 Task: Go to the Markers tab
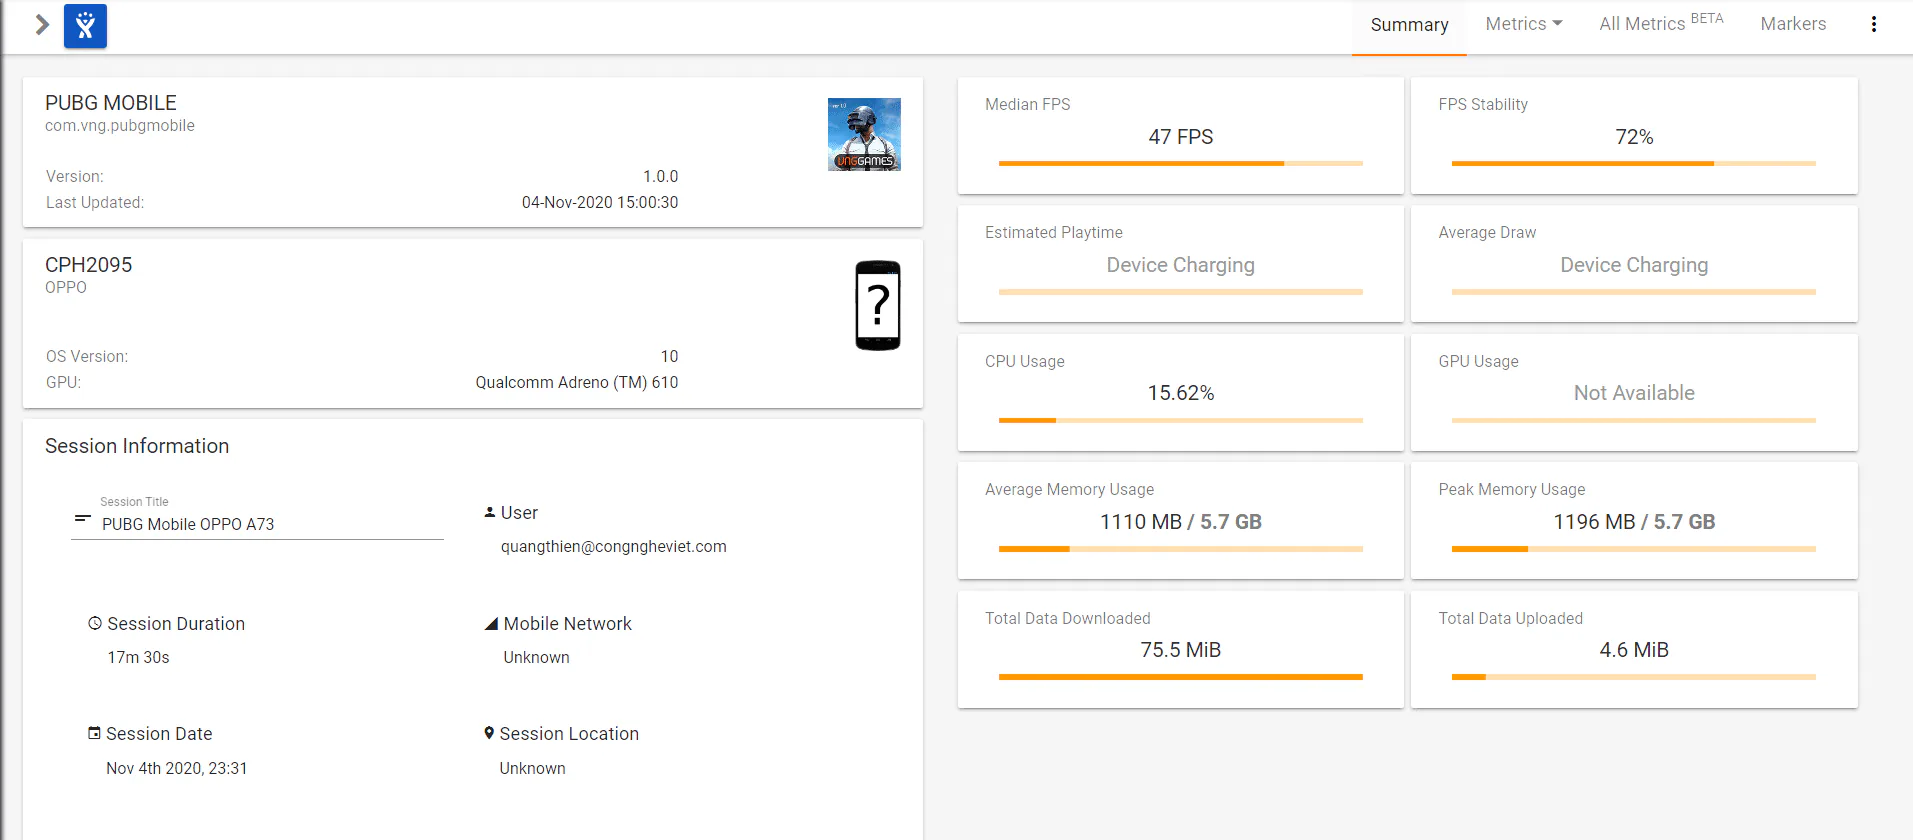(1793, 24)
